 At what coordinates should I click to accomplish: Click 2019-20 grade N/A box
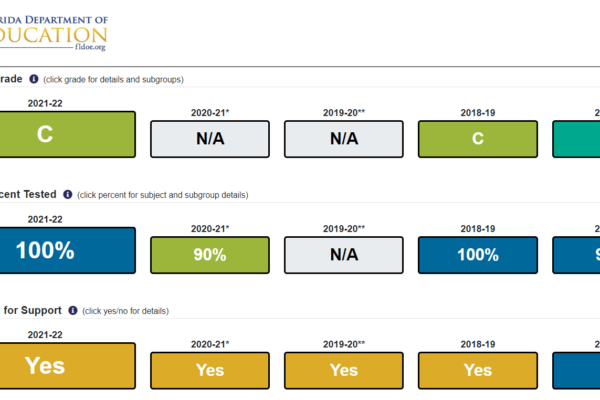tap(344, 139)
